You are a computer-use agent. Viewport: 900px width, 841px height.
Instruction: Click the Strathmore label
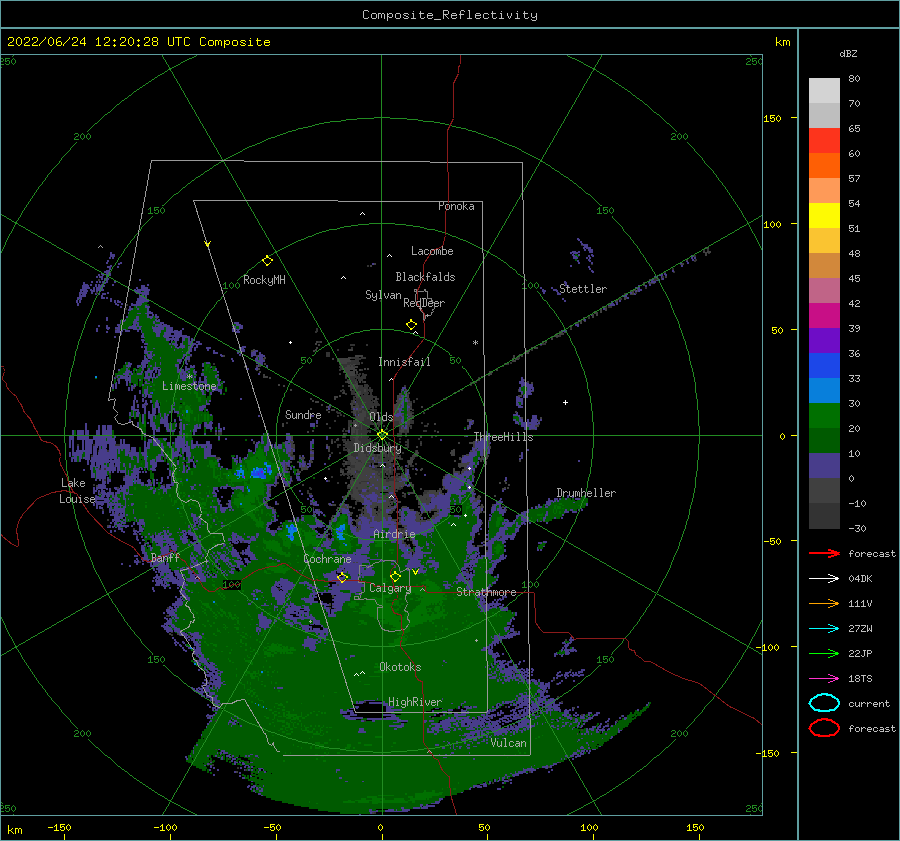pos(486,592)
